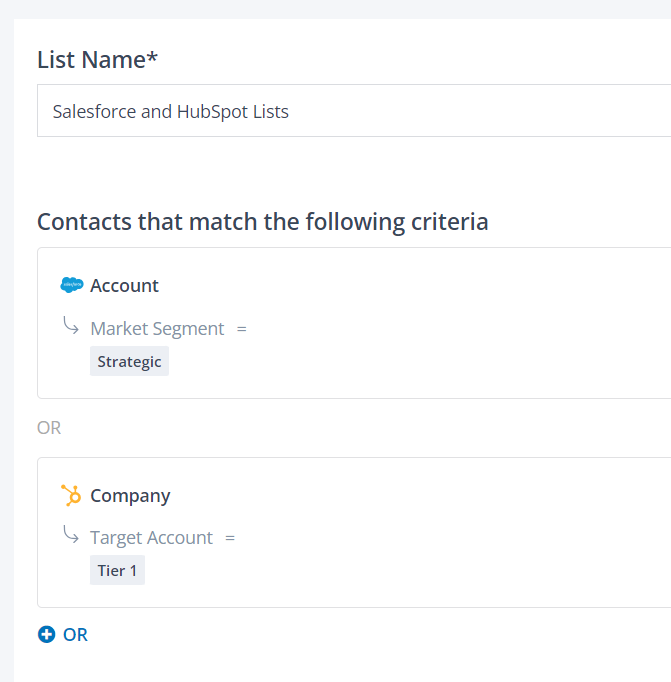Open the Company object title
This screenshot has width=671, height=682.
pos(130,496)
